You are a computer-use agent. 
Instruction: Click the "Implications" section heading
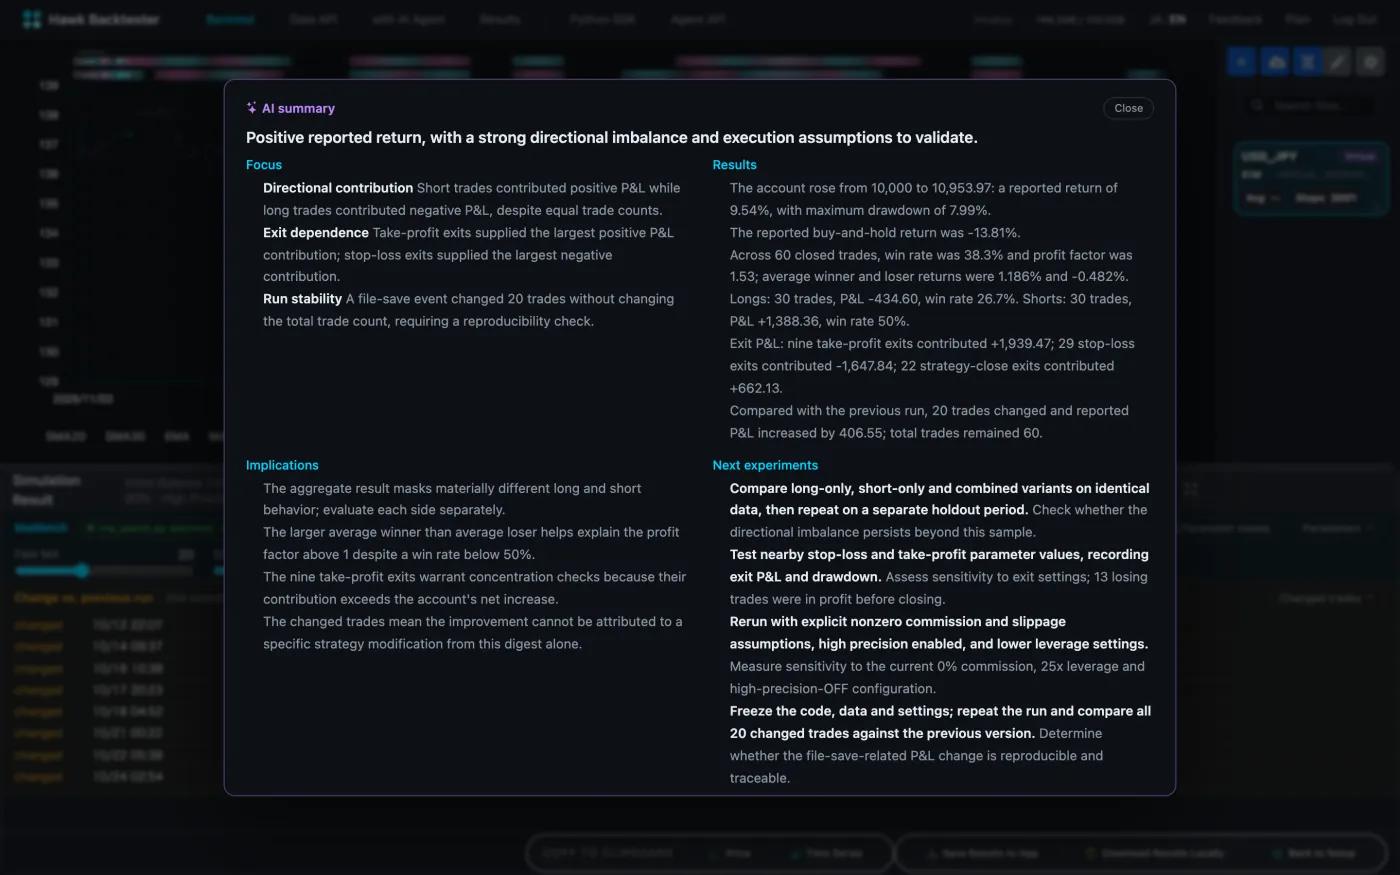(x=282, y=465)
